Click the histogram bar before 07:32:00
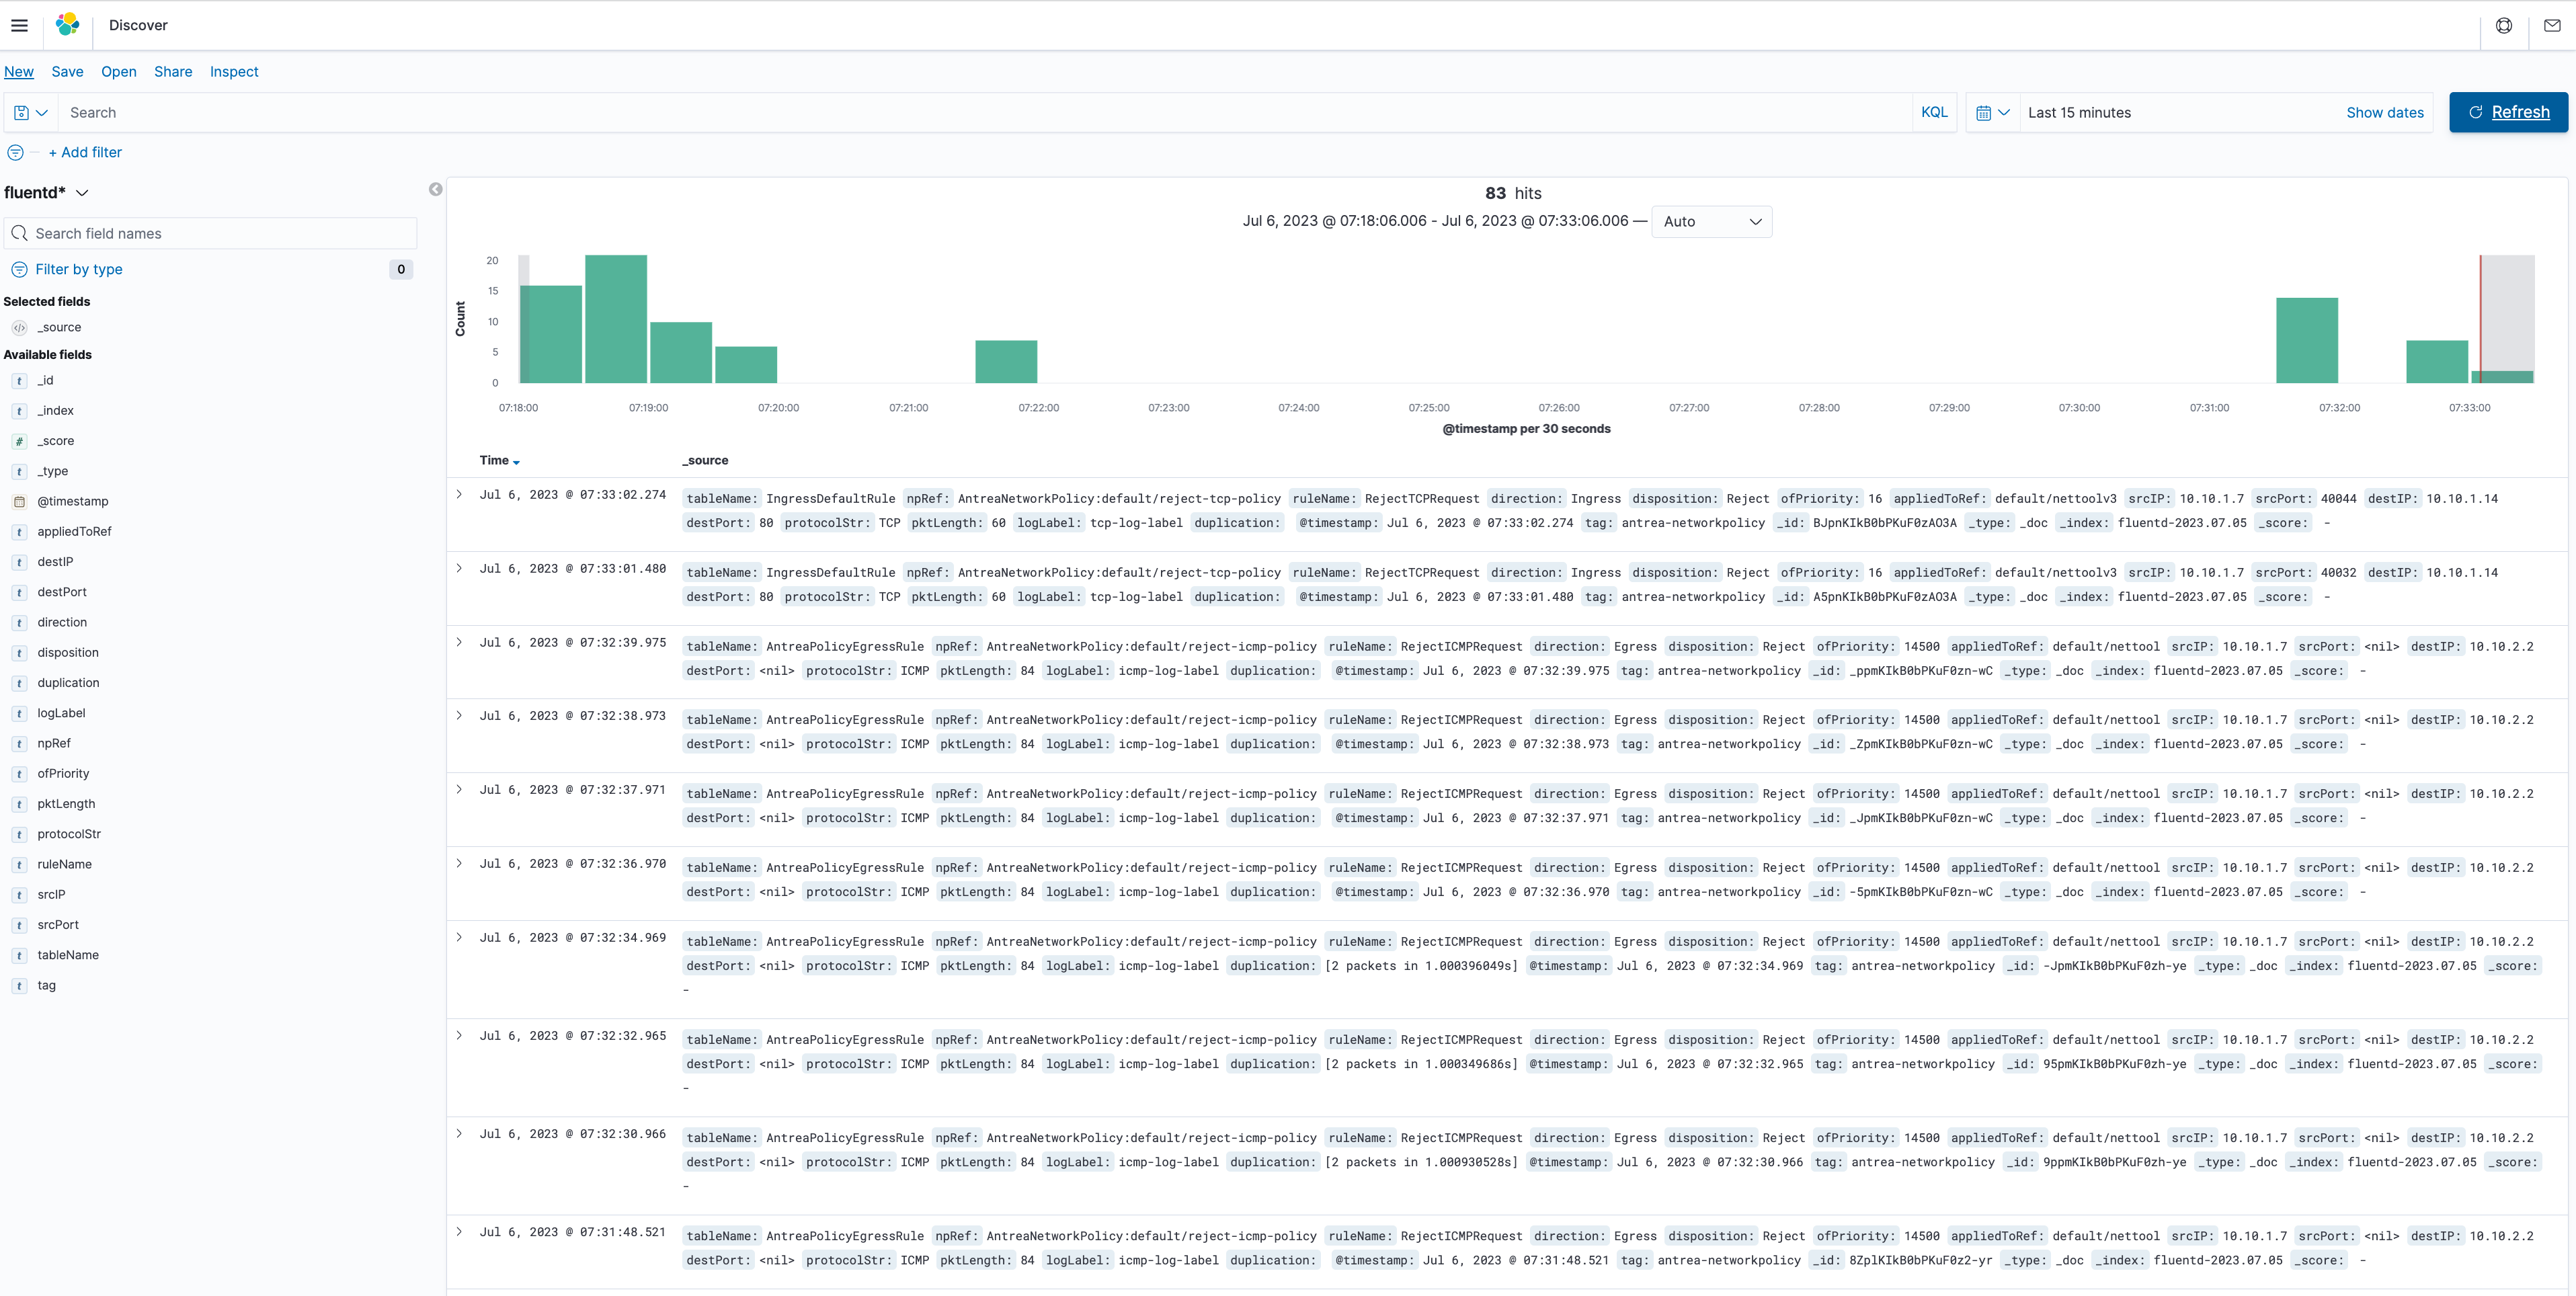Screen dimensions: 2576x1296 [x=2307, y=341]
